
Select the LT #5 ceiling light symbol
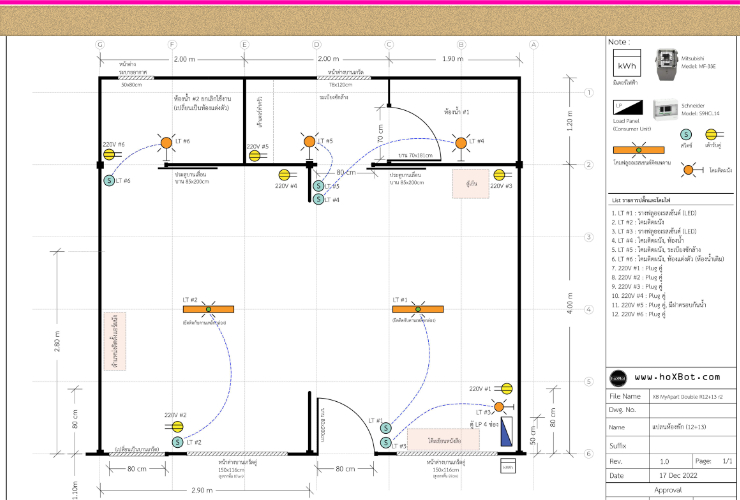(x=306, y=143)
